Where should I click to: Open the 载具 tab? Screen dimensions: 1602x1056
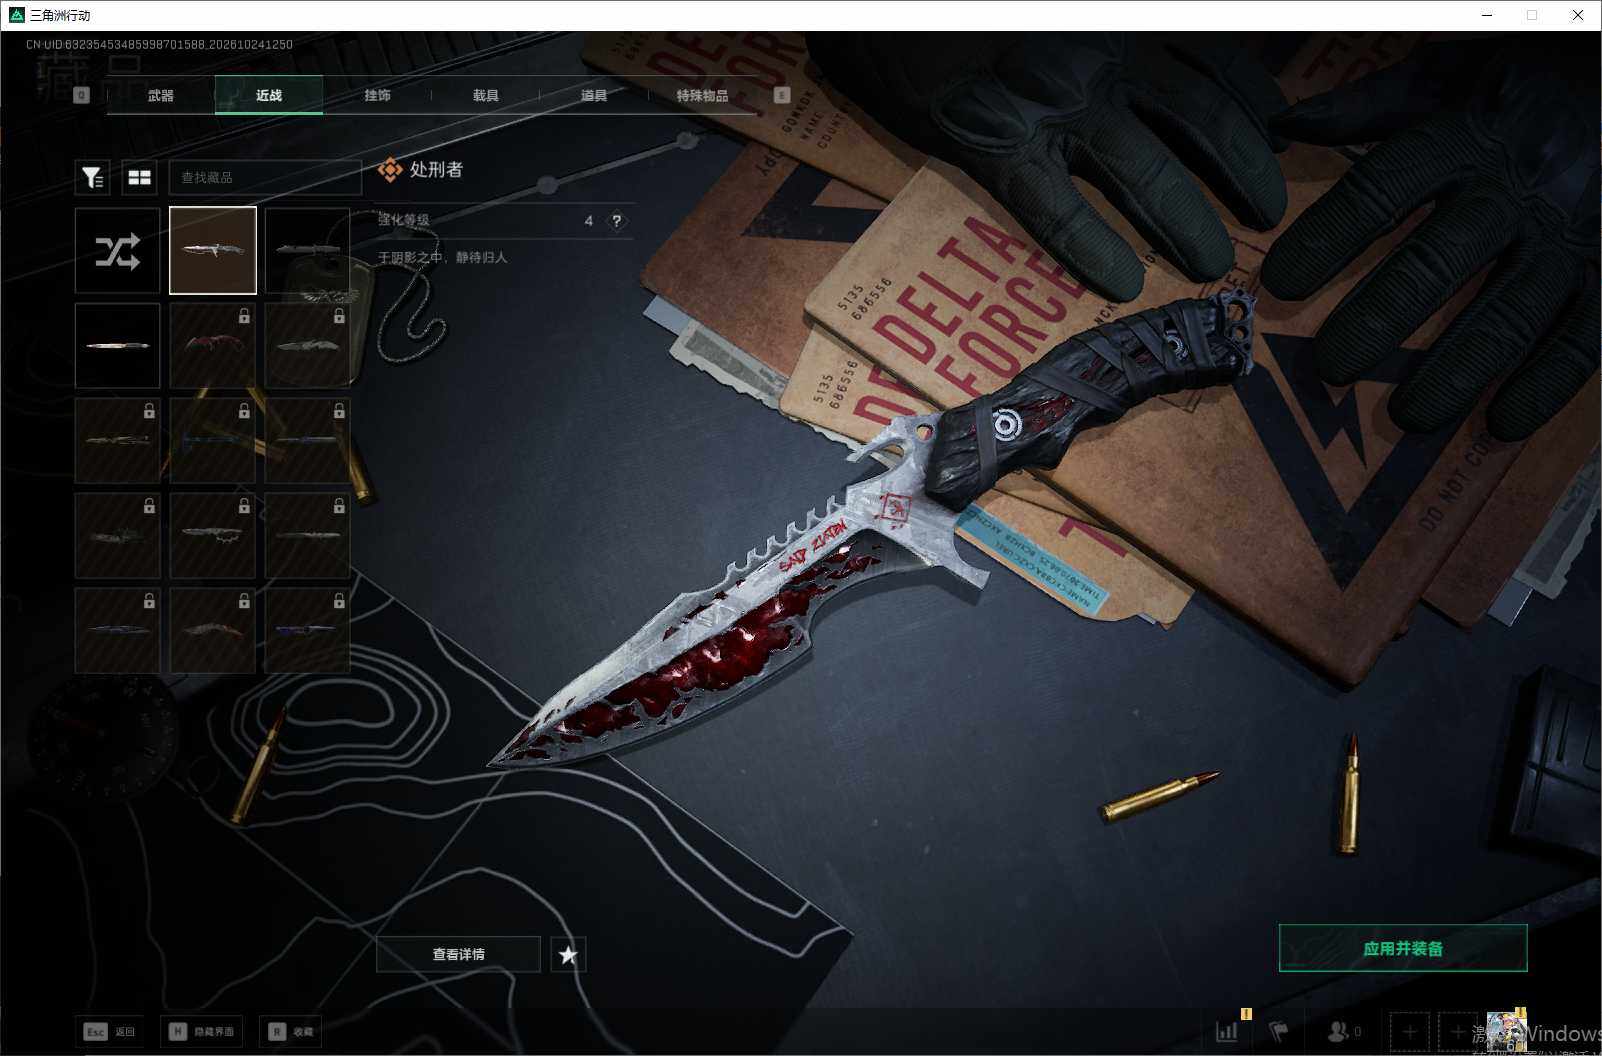pos(485,95)
